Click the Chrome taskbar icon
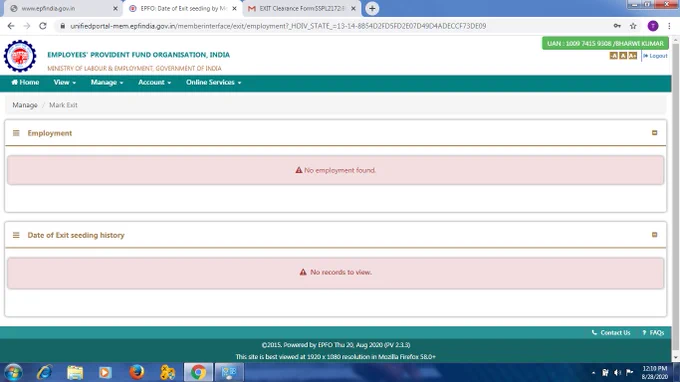 [198, 372]
